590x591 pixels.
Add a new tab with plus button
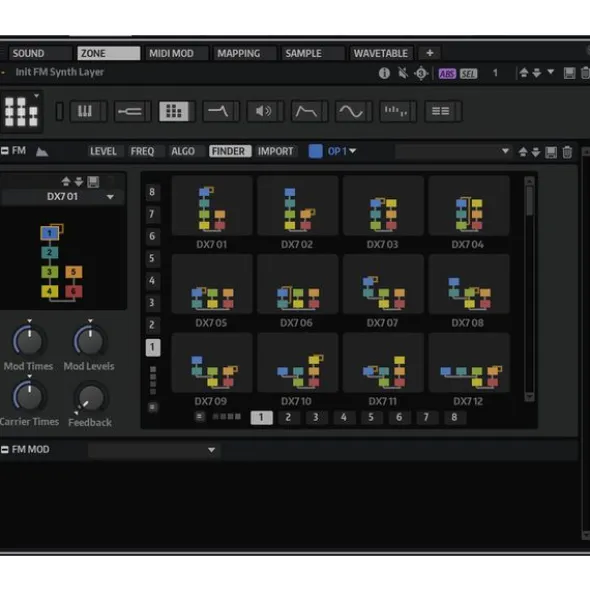point(430,53)
